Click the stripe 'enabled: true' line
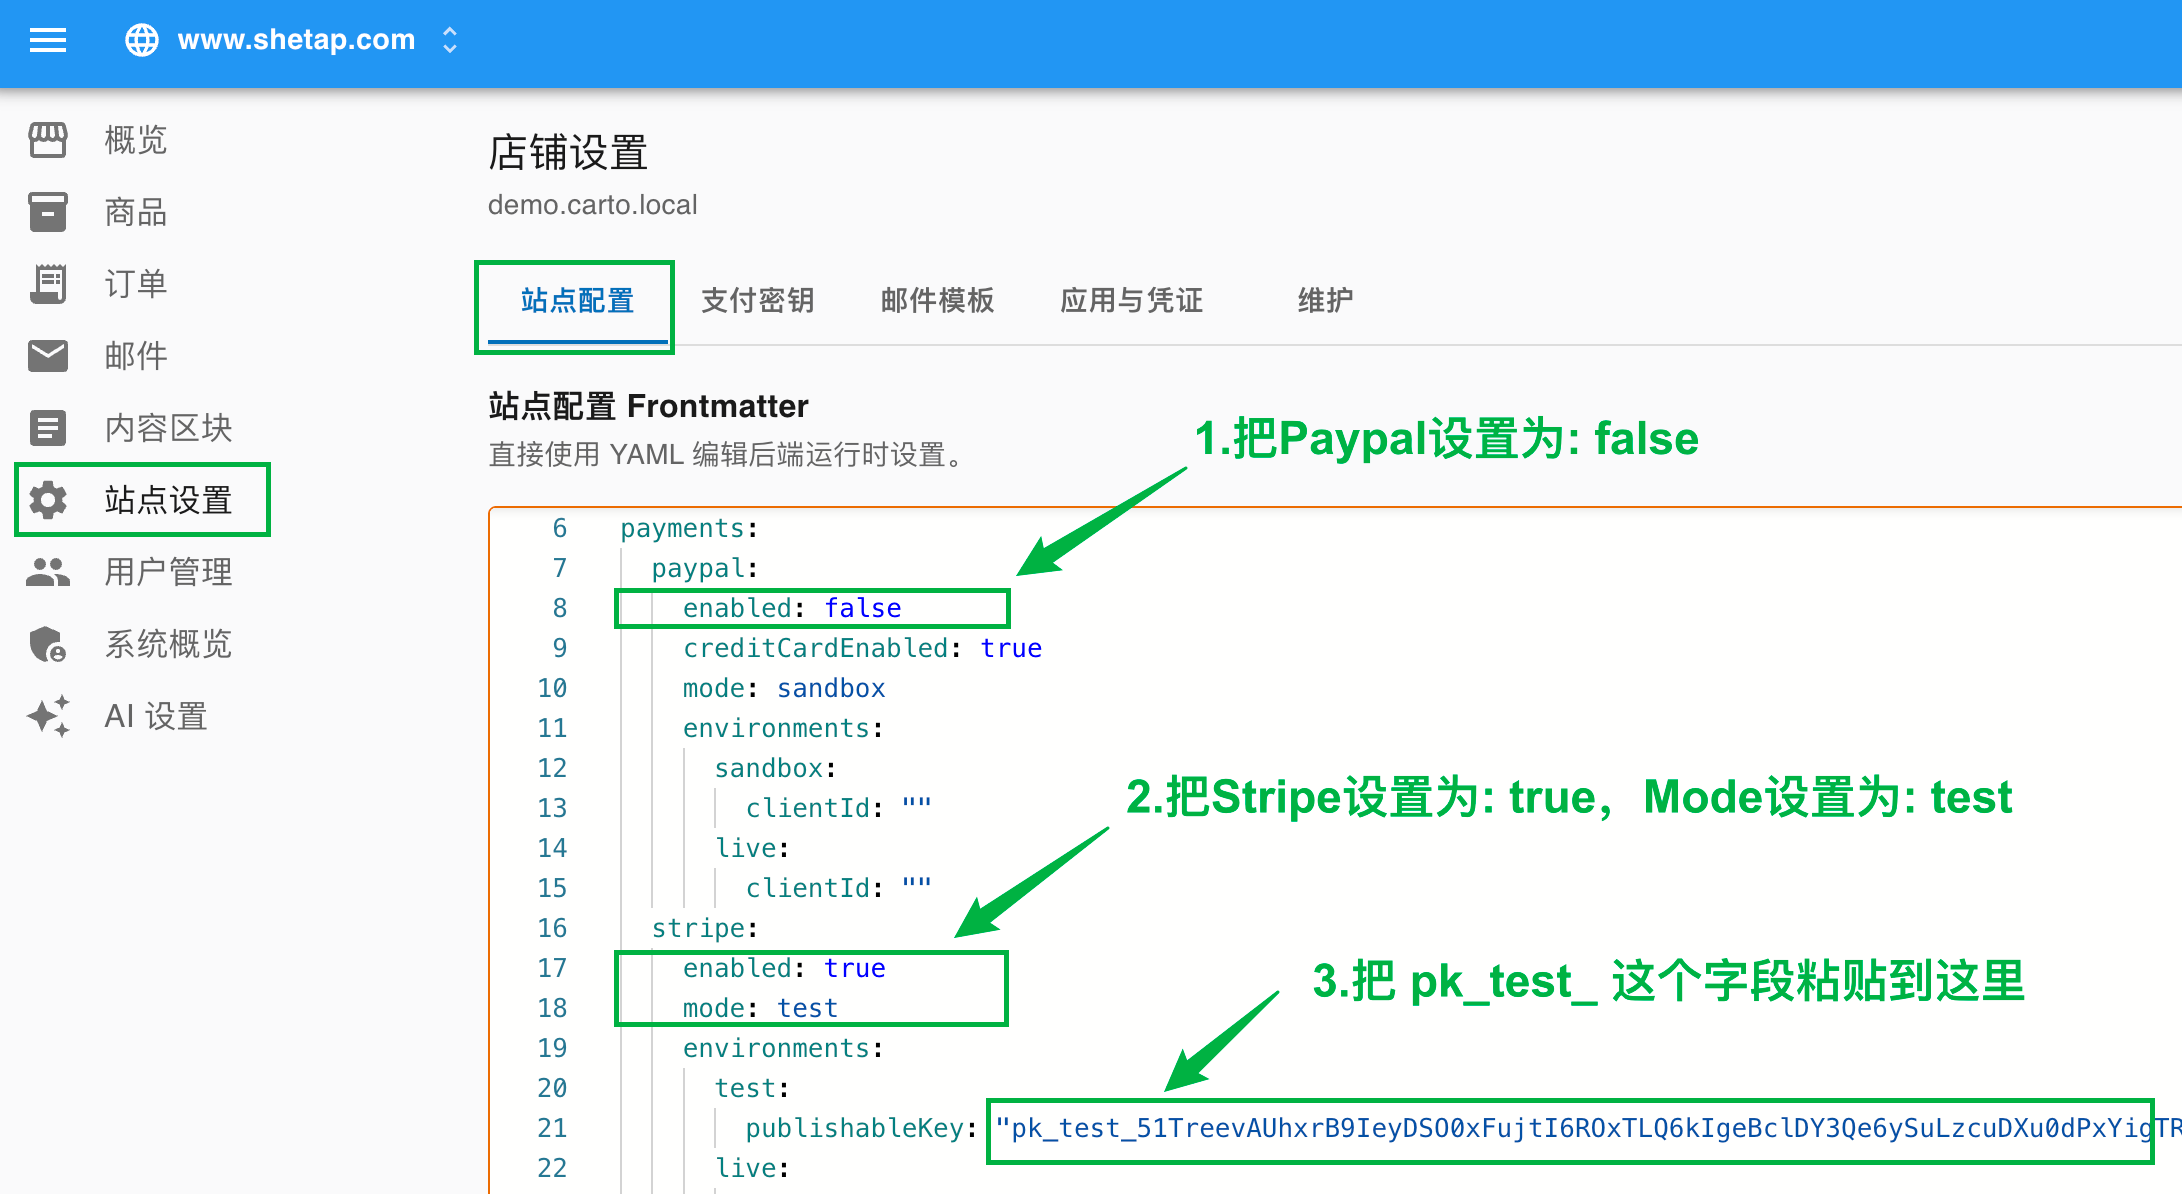The height and width of the screenshot is (1194, 2182). point(784,968)
